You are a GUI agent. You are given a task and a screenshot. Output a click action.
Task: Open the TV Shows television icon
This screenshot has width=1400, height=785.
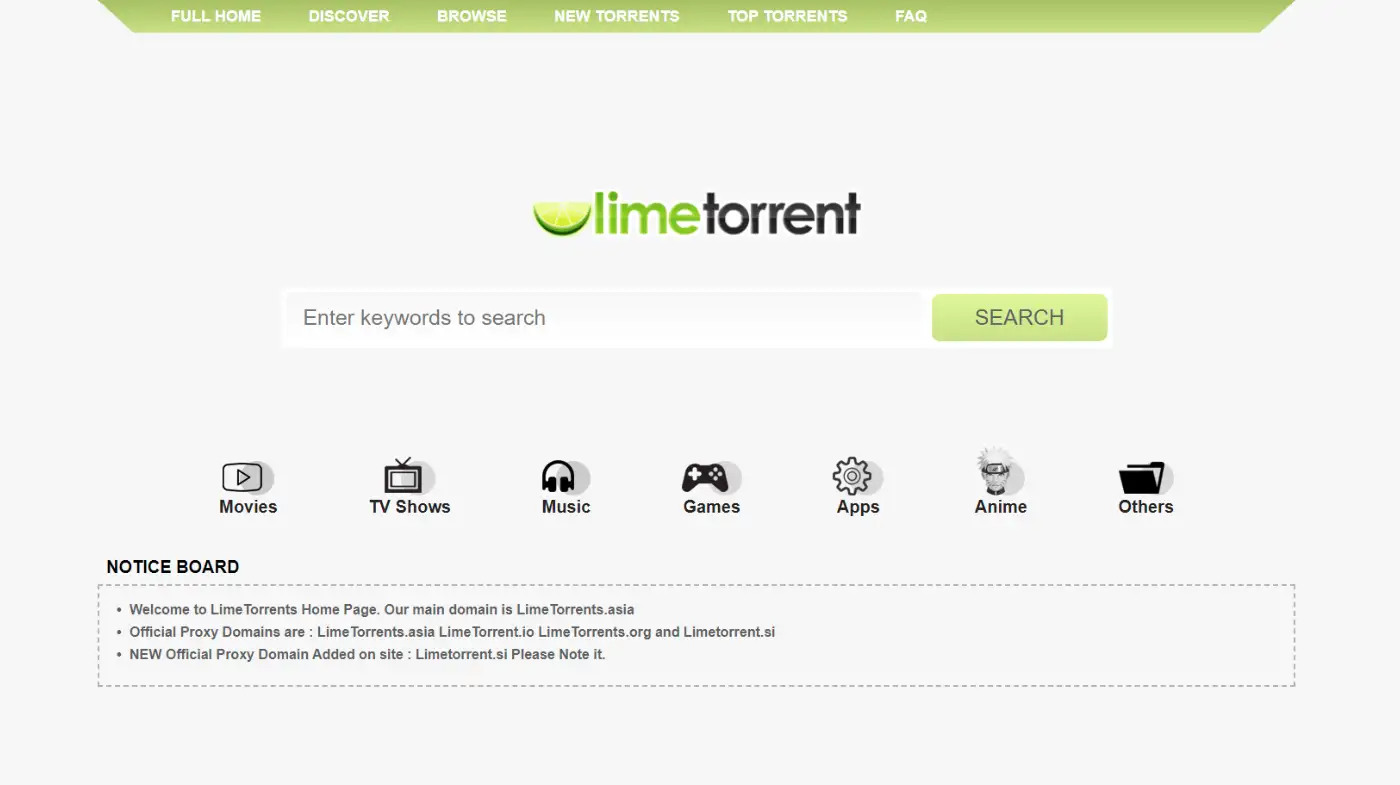(x=409, y=476)
